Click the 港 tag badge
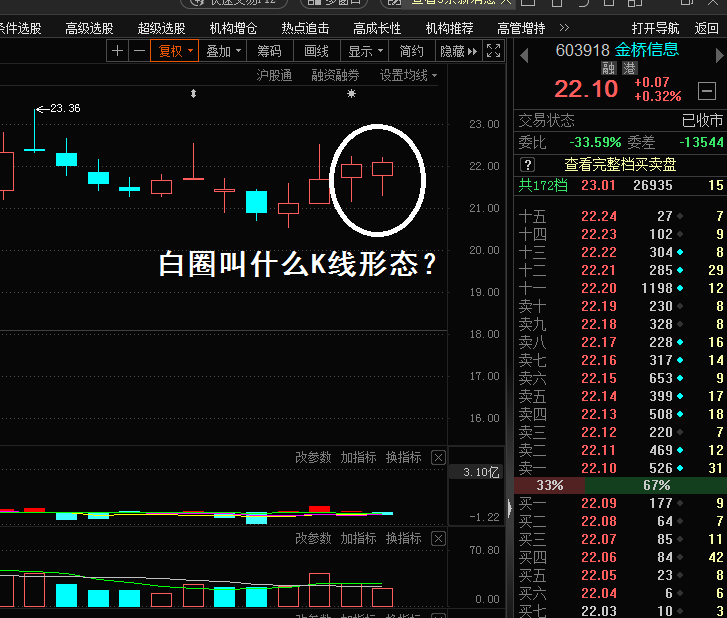The image size is (727, 618). (x=629, y=68)
